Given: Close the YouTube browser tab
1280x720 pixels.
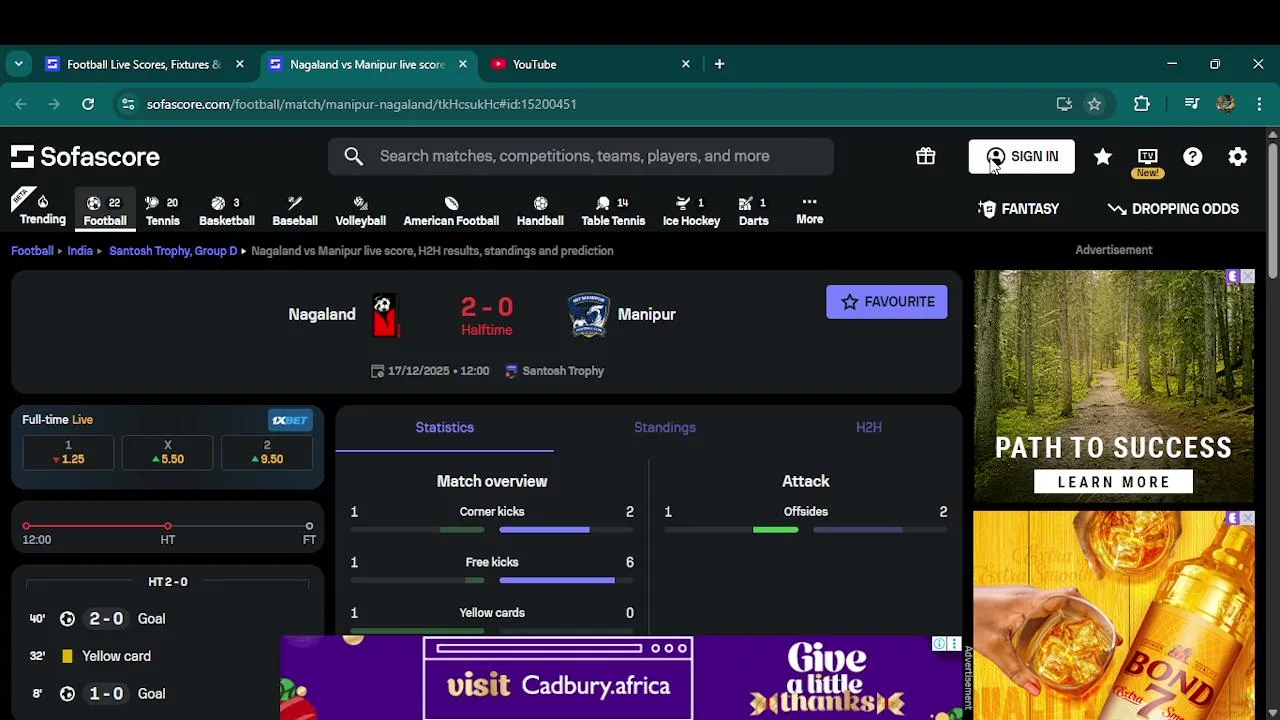Looking at the screenshot, I should pyautogui.click(x=686, y=64).
